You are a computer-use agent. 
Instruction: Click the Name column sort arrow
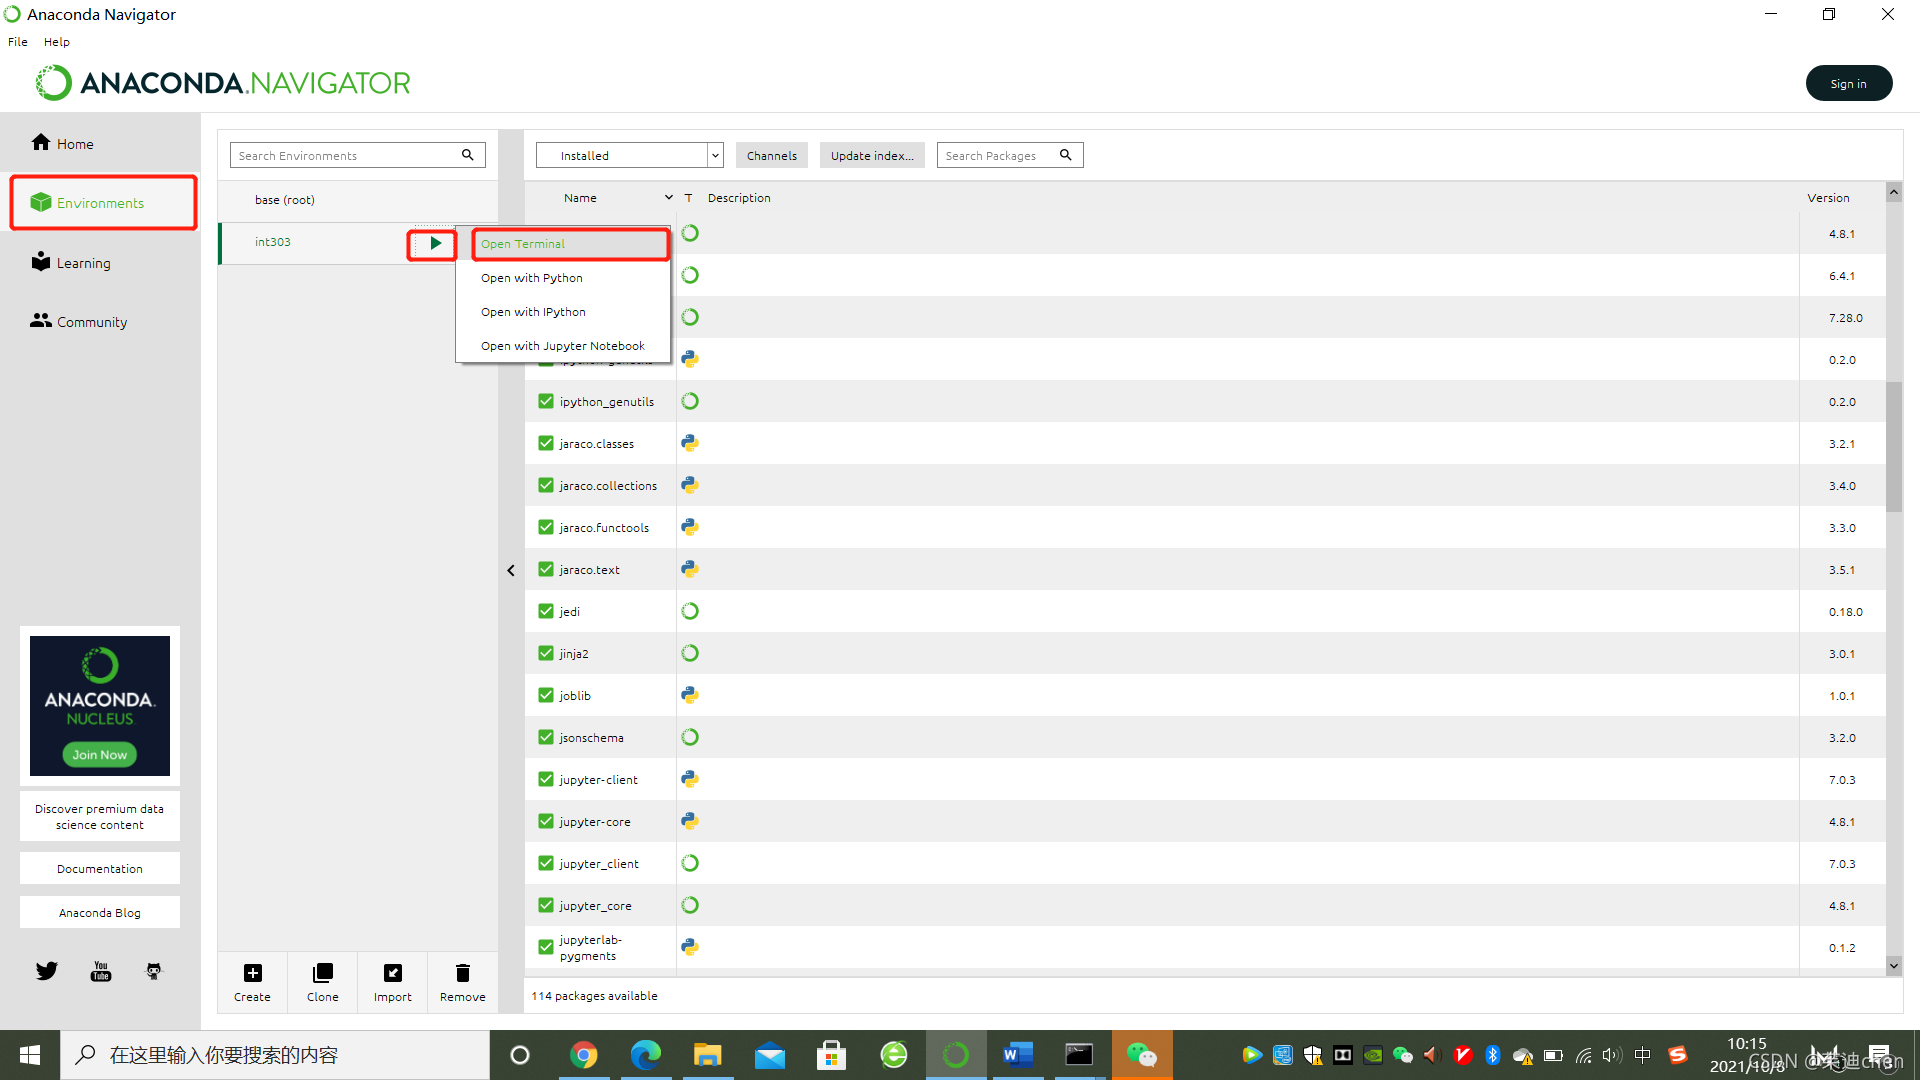coord(668,197)
